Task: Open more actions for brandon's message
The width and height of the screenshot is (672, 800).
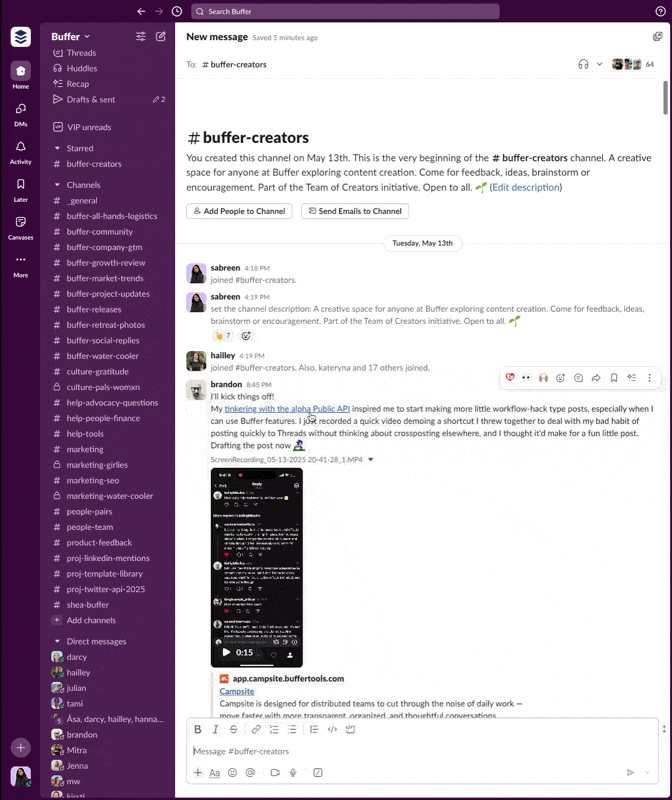Action: 650,378
